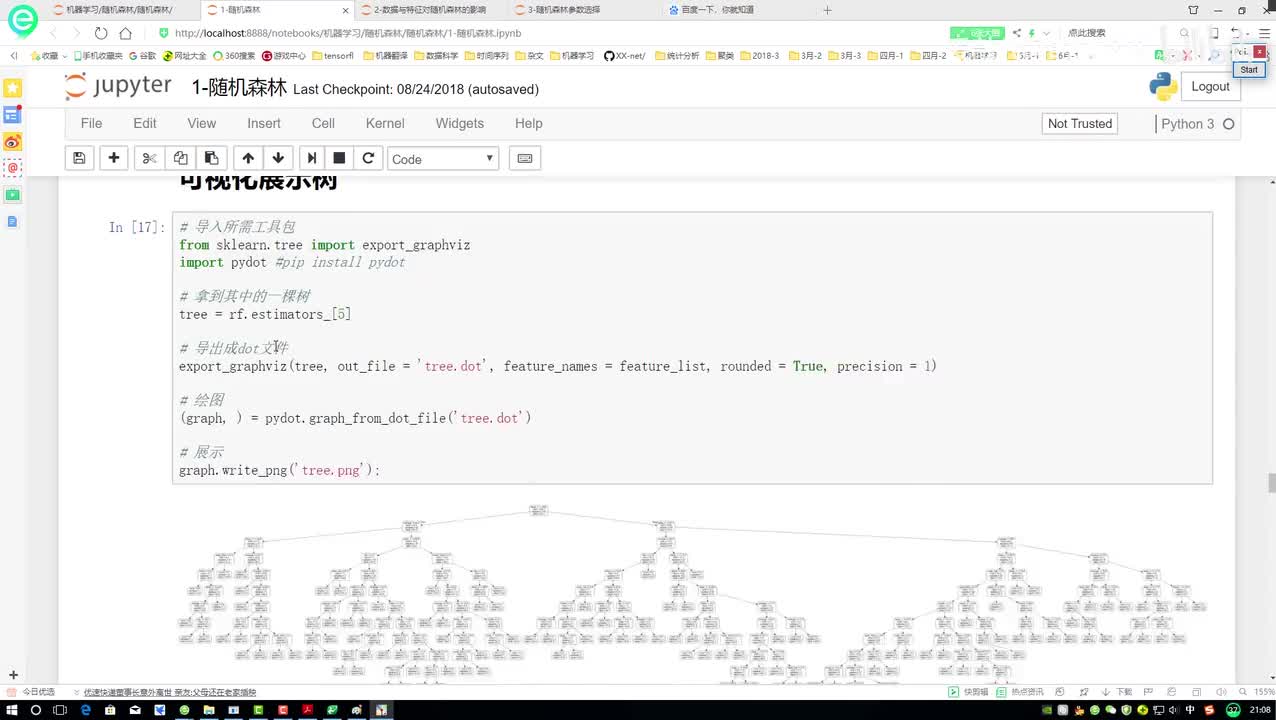Click the 今日优选 status bar item
The height and width of the screenshot is (720, 1276).
coord(32,692)
